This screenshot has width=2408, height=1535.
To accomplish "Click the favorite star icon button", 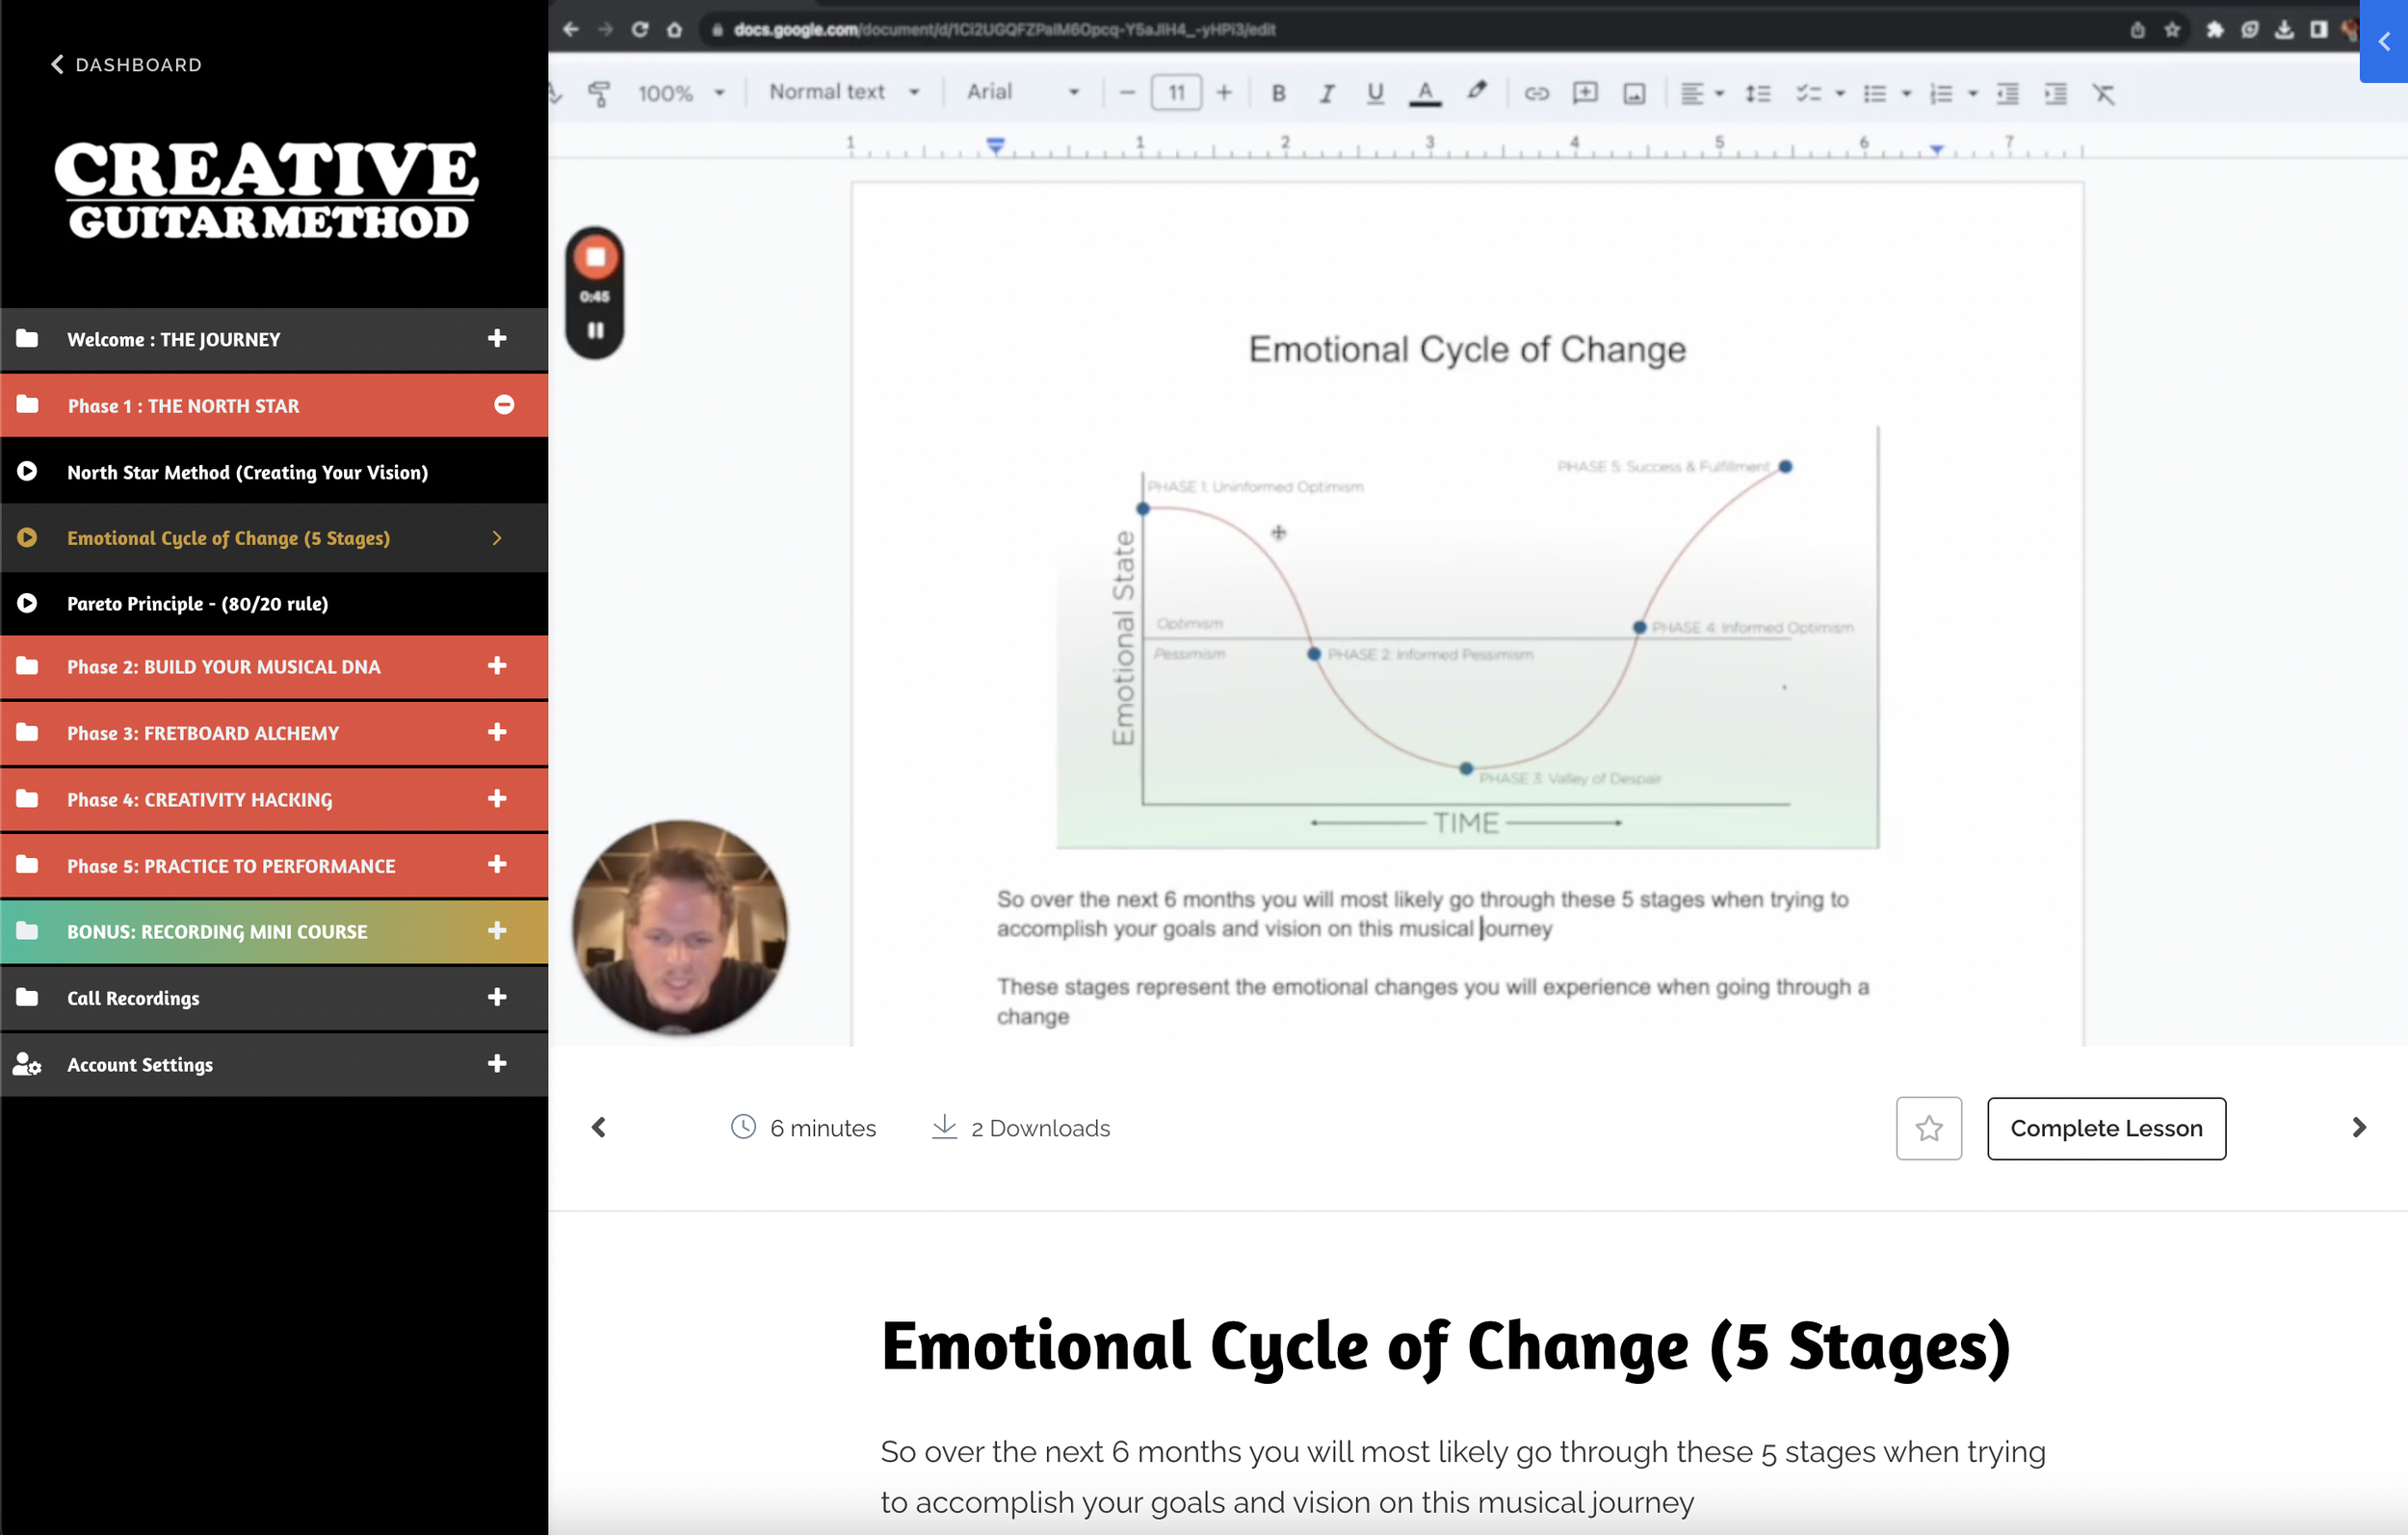I will (1928, 1128).
